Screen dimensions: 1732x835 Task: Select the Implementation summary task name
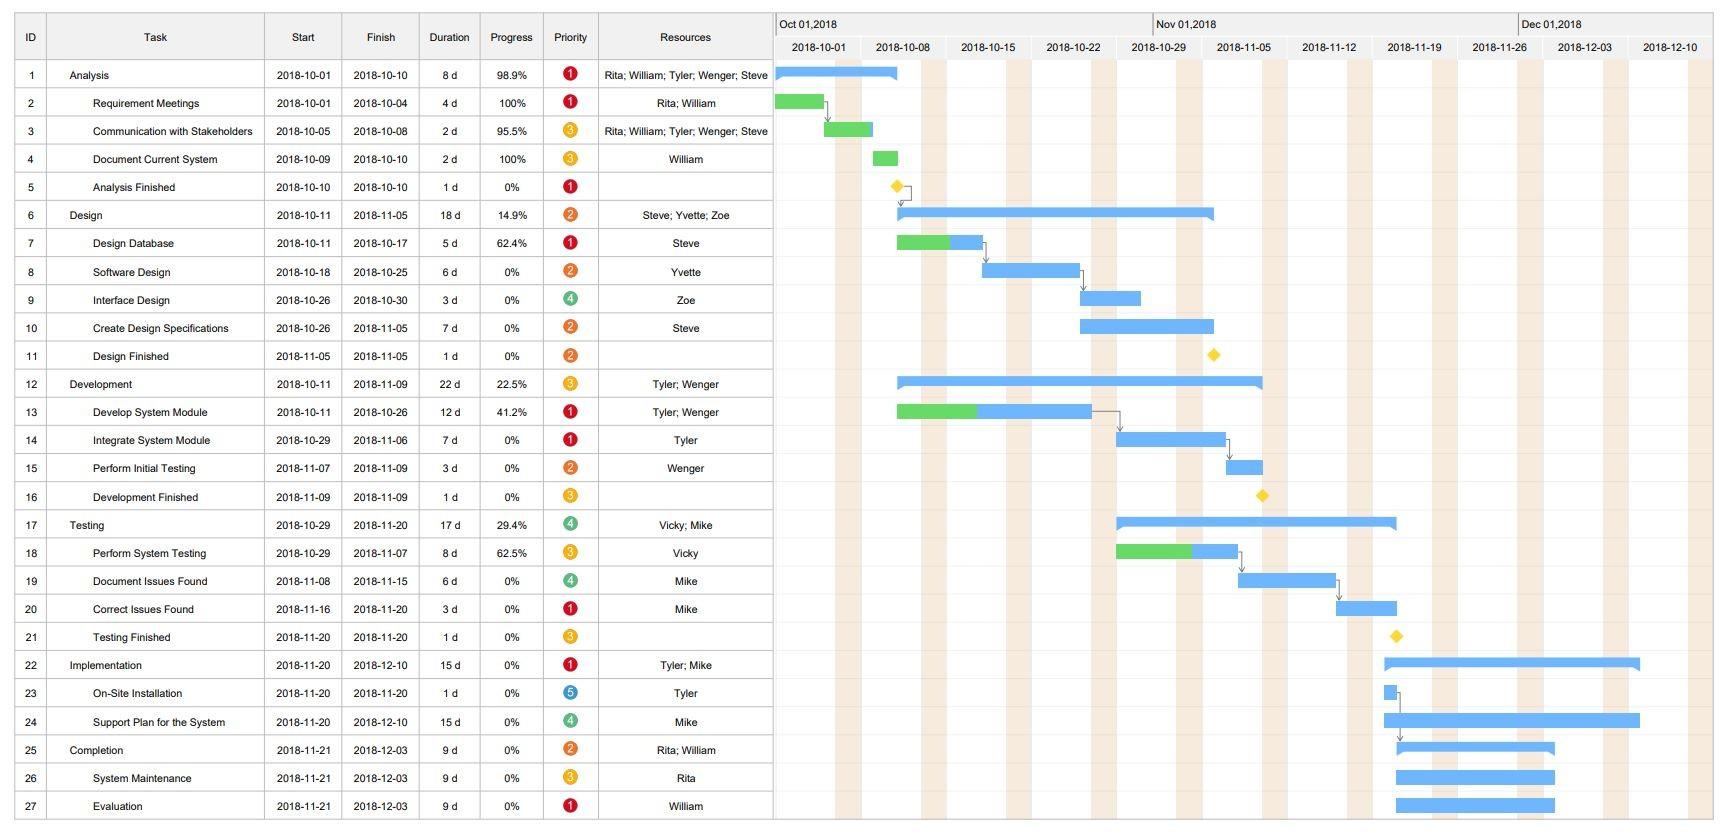pyautogui.click(x=106, y=665)
